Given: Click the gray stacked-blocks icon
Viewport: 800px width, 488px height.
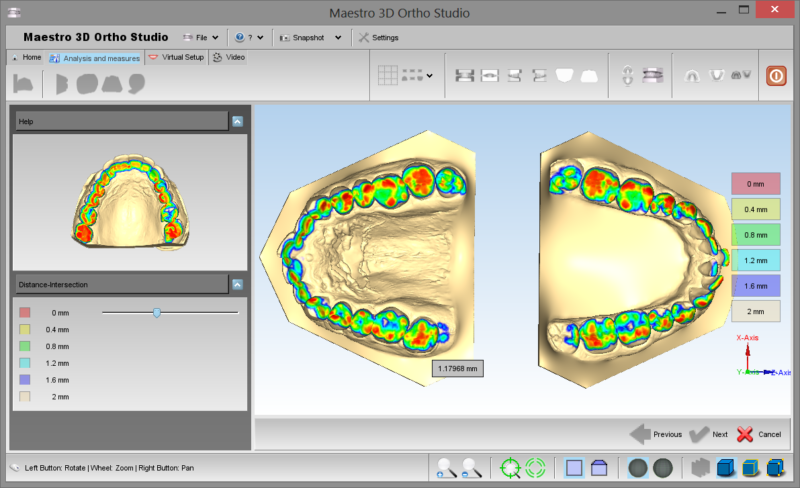Looking at the screenshot, I should coord(701,468).
